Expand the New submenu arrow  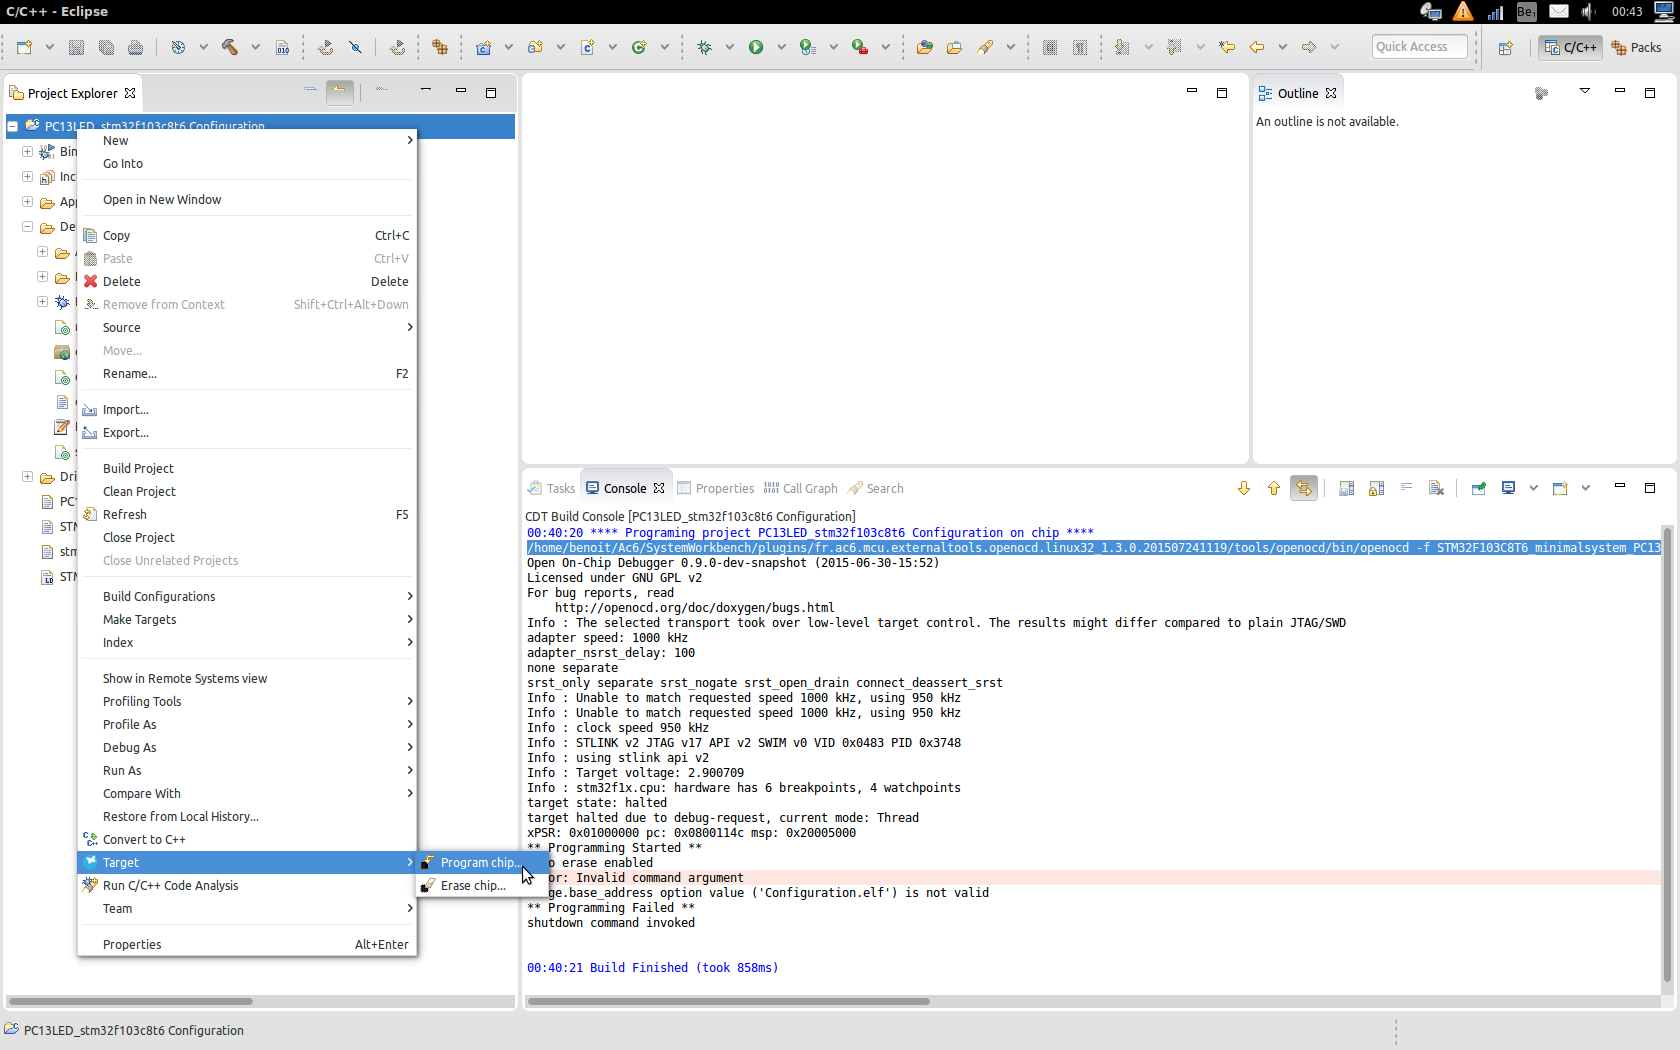pos(410,140)
